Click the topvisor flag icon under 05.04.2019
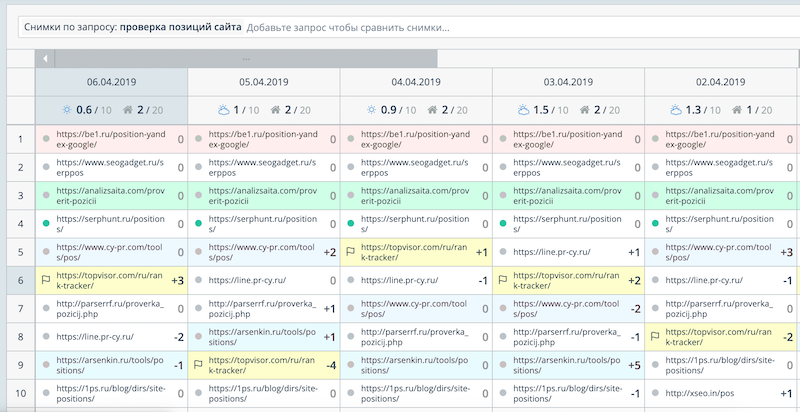 click(x=199, y=365)
